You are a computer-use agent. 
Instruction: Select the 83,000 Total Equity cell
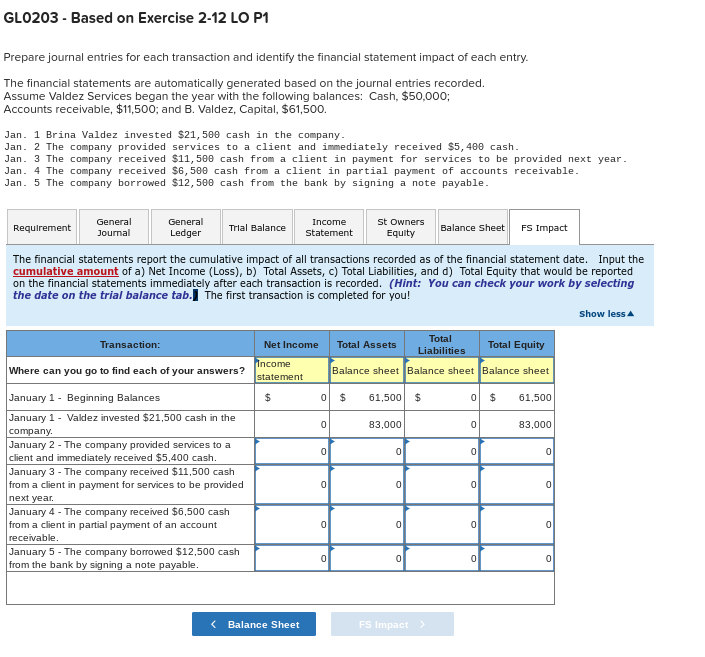click(x=517, y=424)
